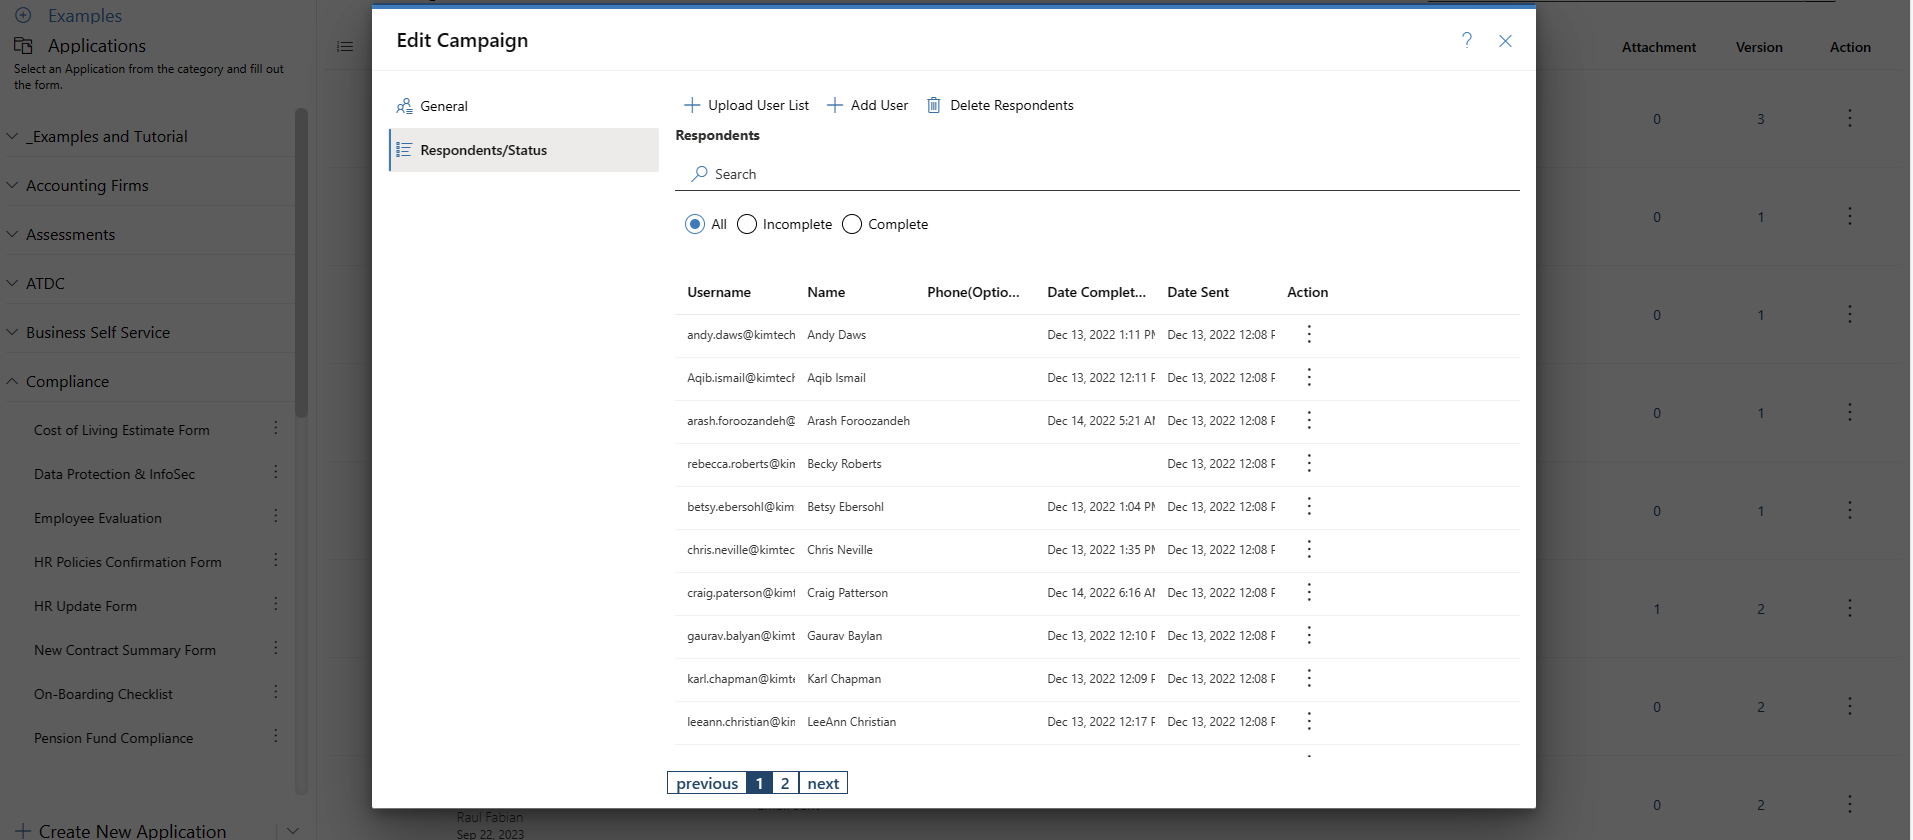Screen dimensions: 1913x840
Task: Open action menu for Gaurav Baylan
Action: click(1309, 635)
